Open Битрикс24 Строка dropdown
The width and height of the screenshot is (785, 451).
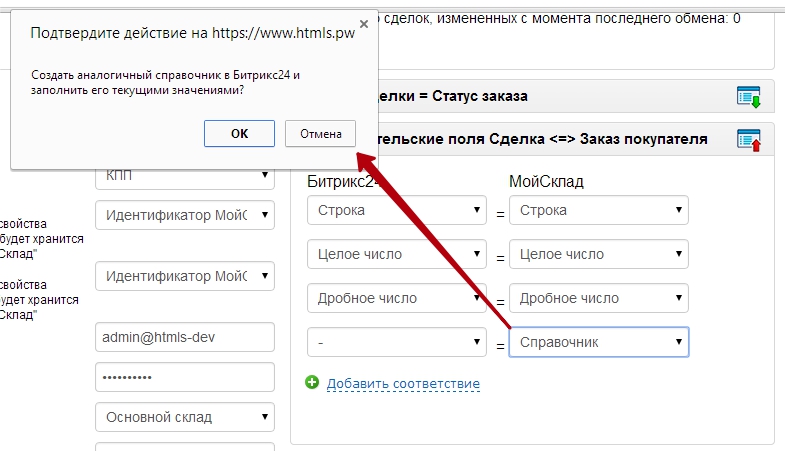(x=397, y=211)
